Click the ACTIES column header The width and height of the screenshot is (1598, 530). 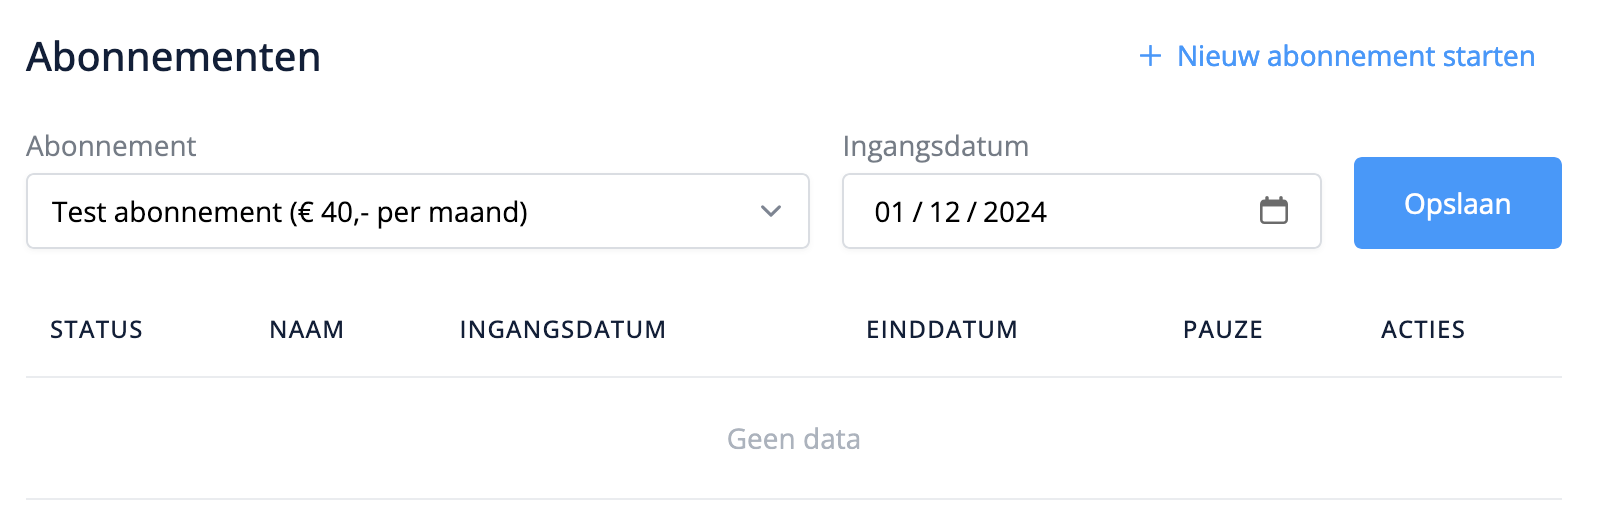click(1422, 330)
